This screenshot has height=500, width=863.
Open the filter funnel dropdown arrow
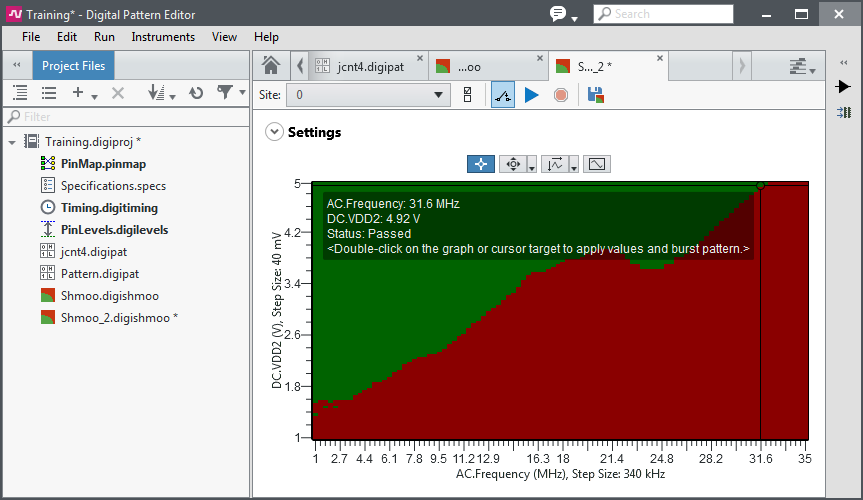[x=242, y=93]
